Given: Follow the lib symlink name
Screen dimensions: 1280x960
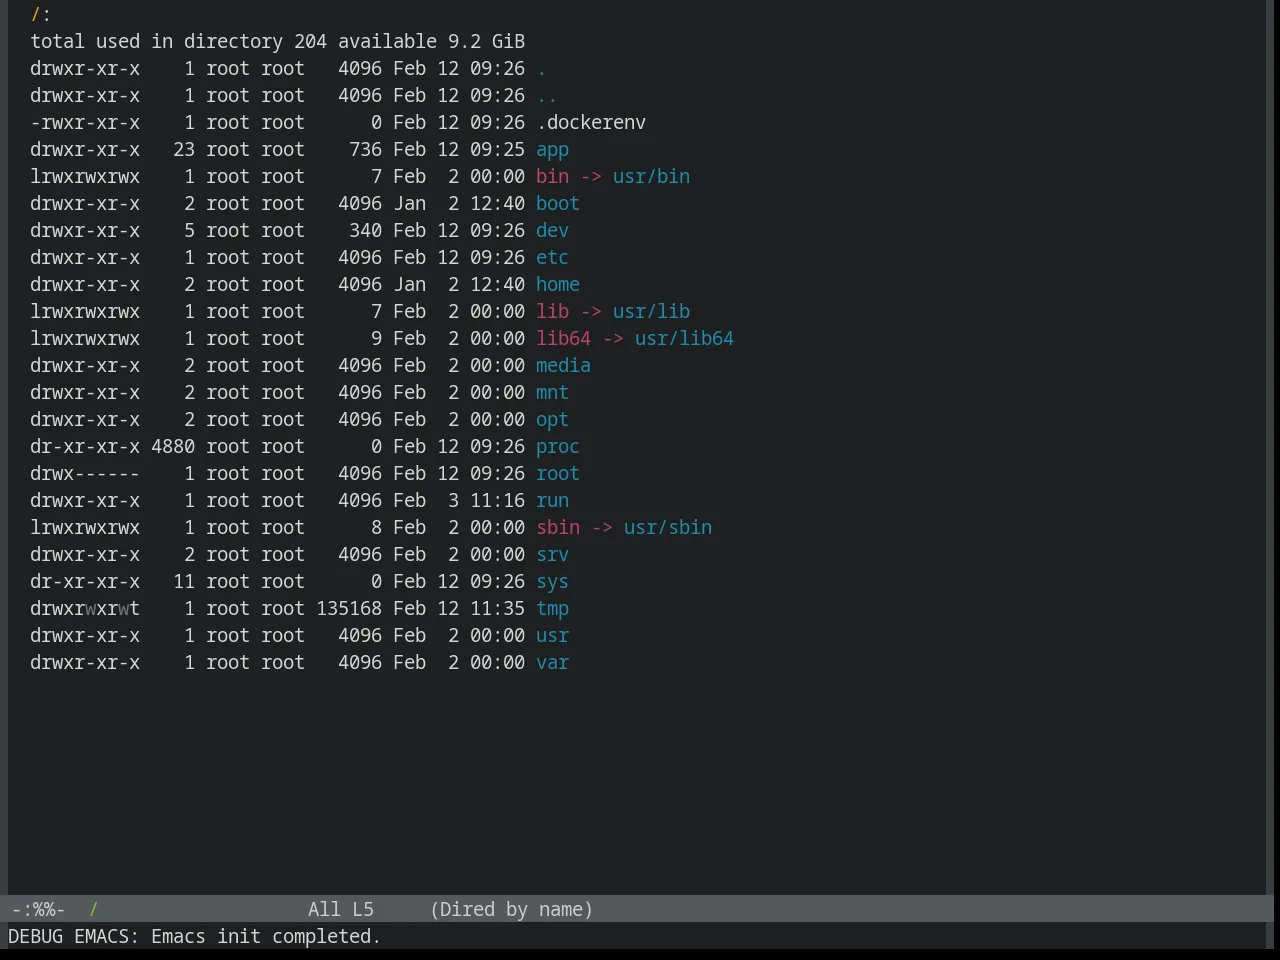Looking at the screenshot, I should tap(552, 312).
